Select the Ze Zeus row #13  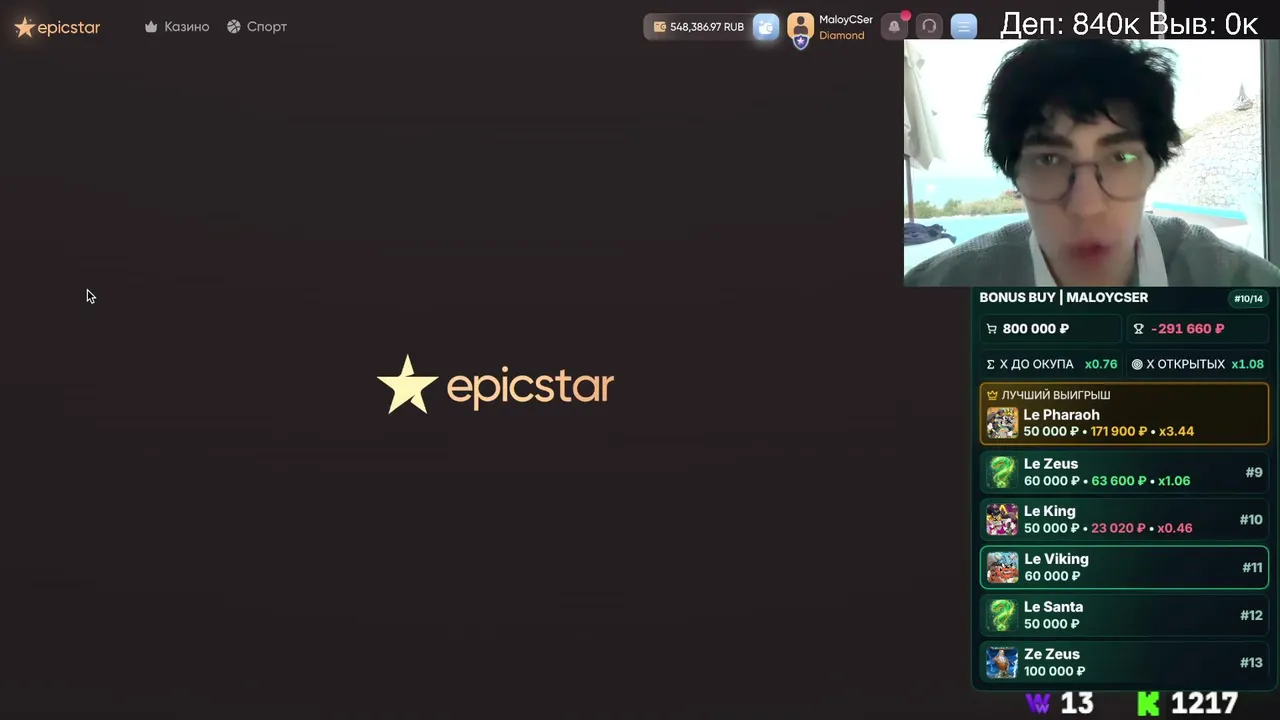(1124, 662)
